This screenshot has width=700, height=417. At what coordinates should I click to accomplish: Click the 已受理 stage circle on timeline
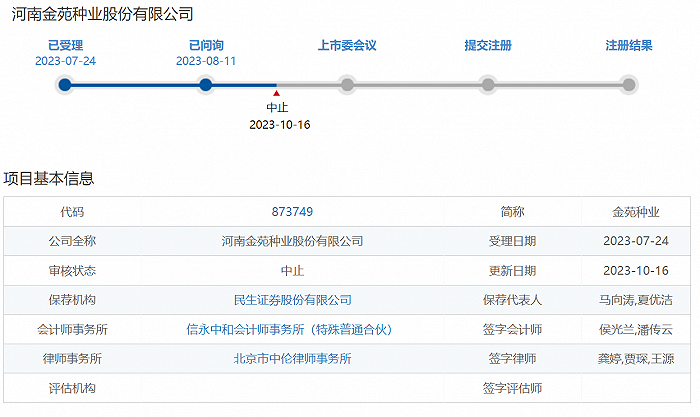point(65,85)
